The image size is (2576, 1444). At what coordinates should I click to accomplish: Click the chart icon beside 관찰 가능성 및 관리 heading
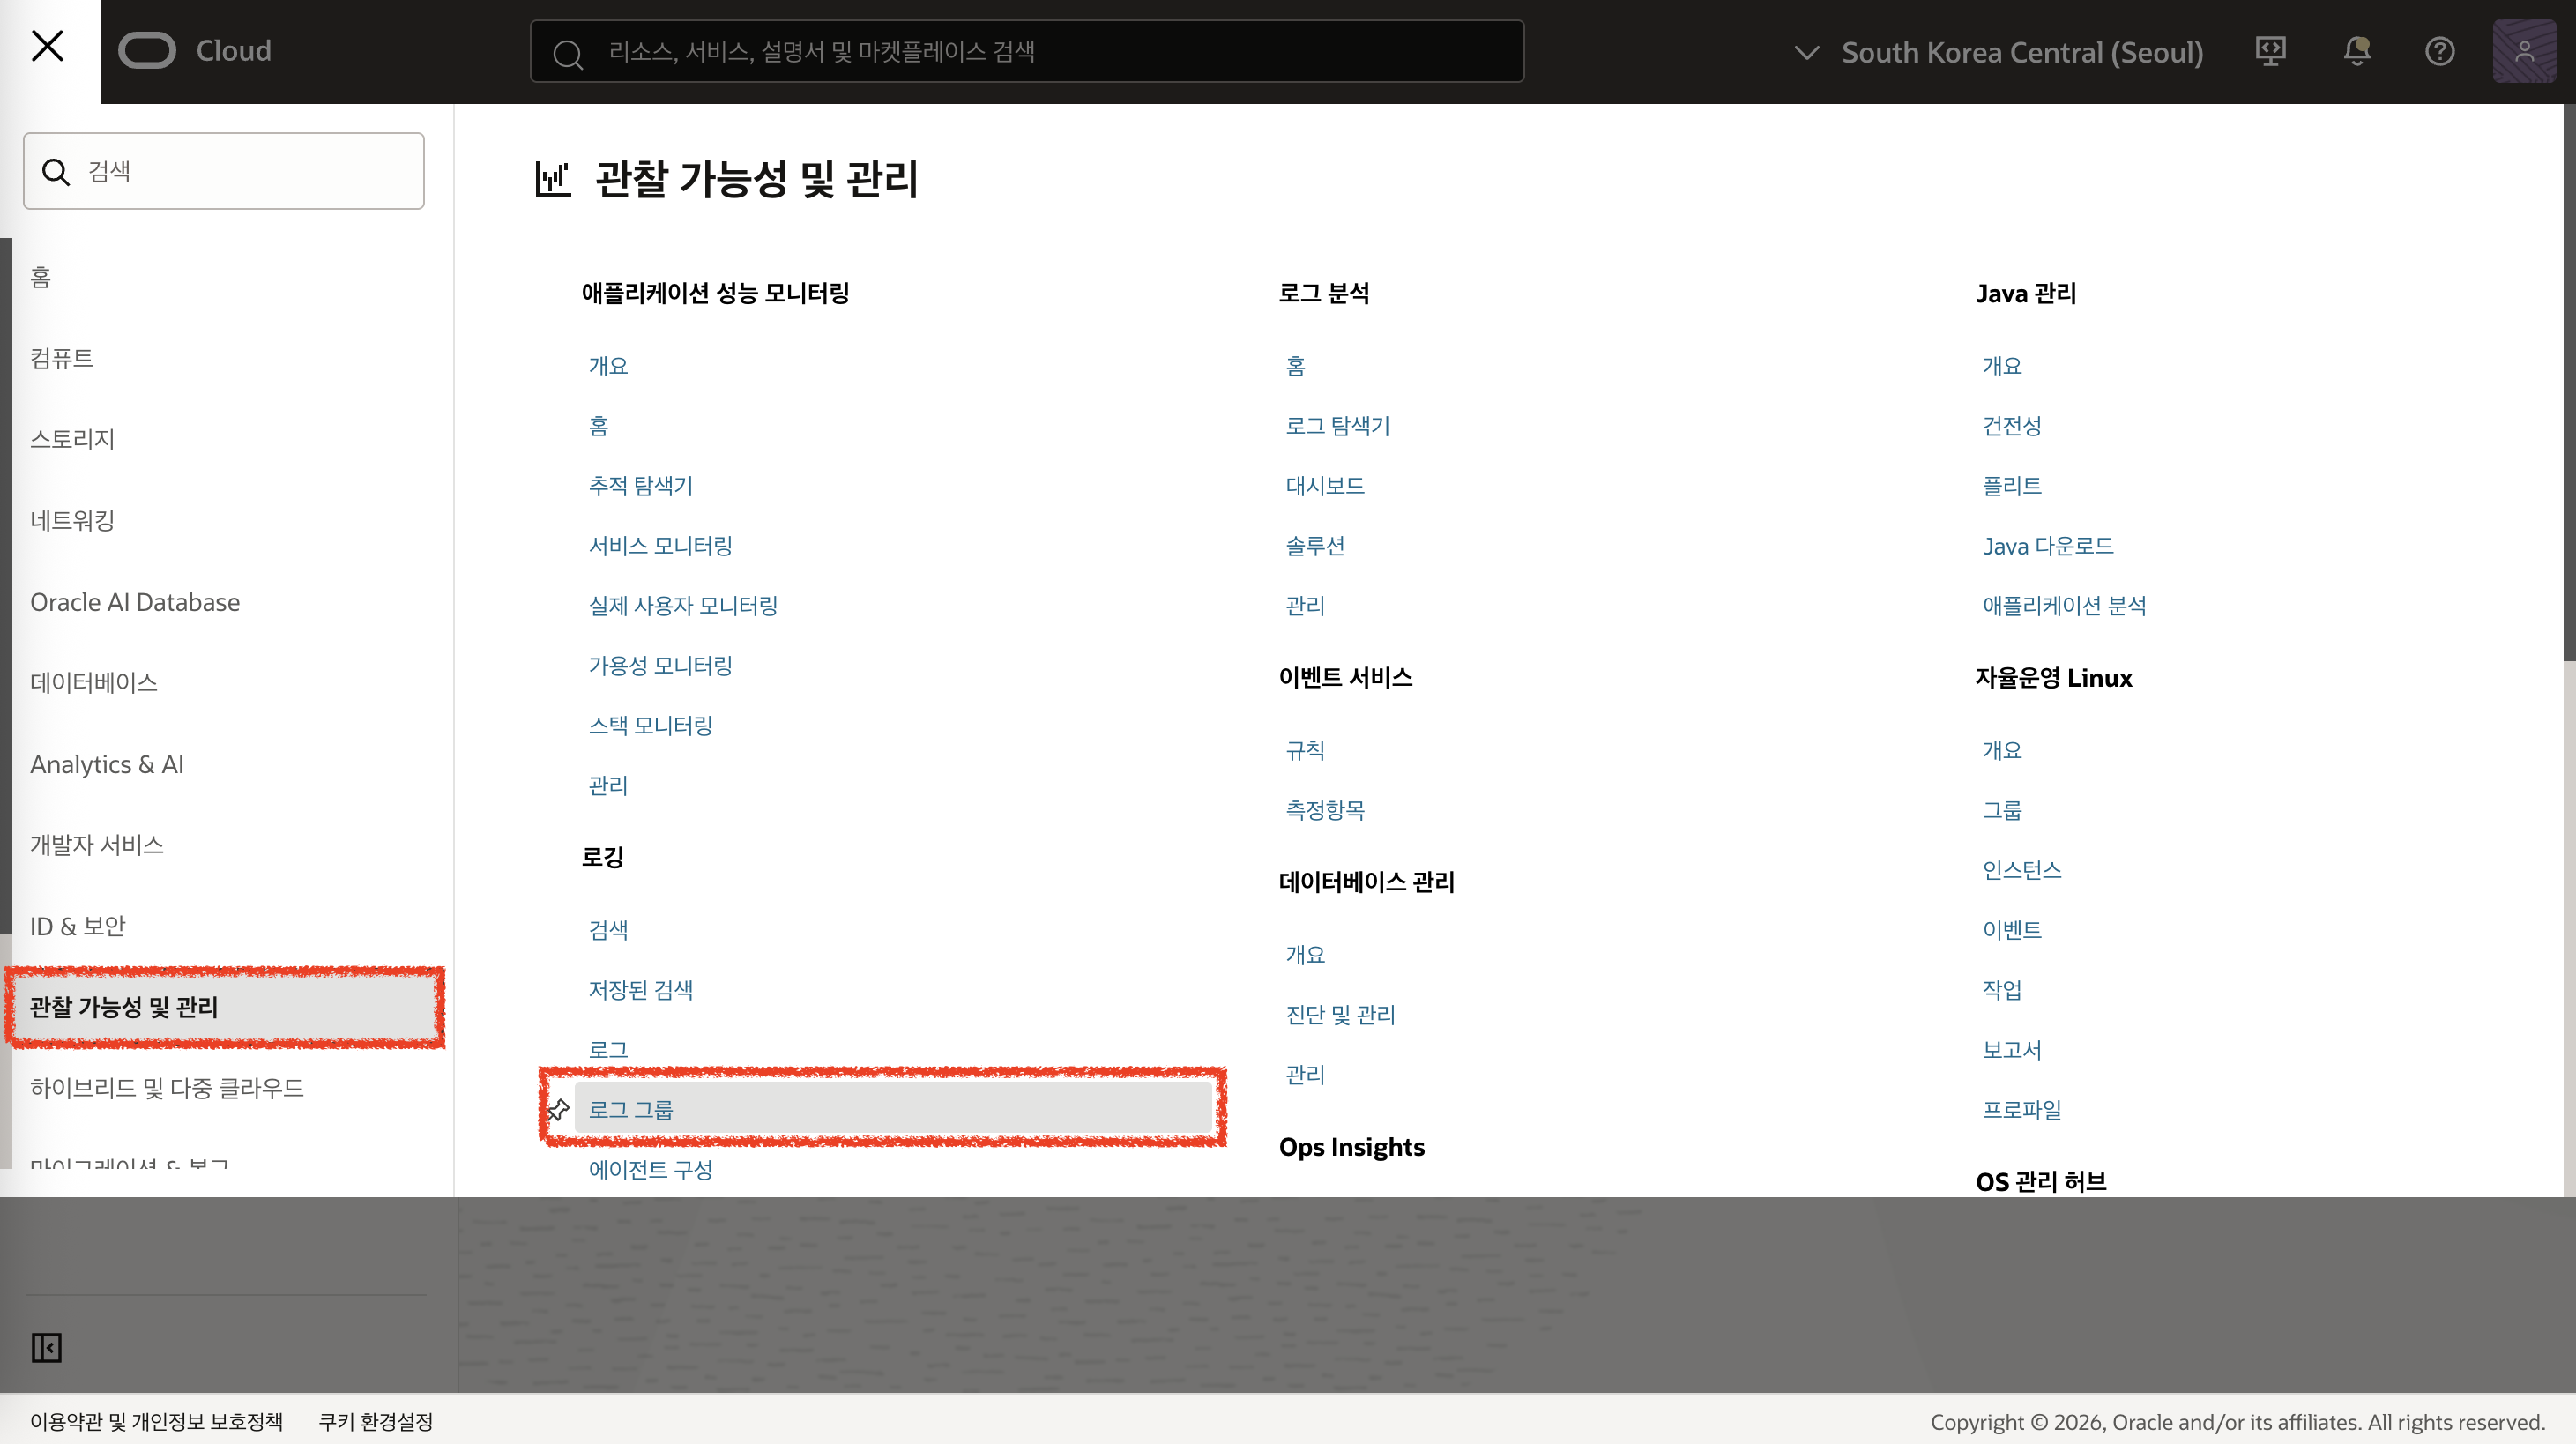pos(553,179)
